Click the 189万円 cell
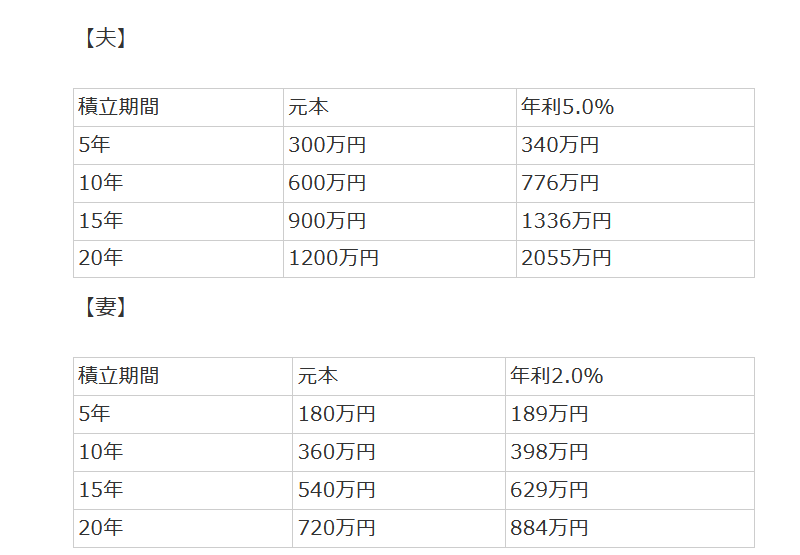Image resolution: width=800 pixels, height=555 pixels. [549, 414]
